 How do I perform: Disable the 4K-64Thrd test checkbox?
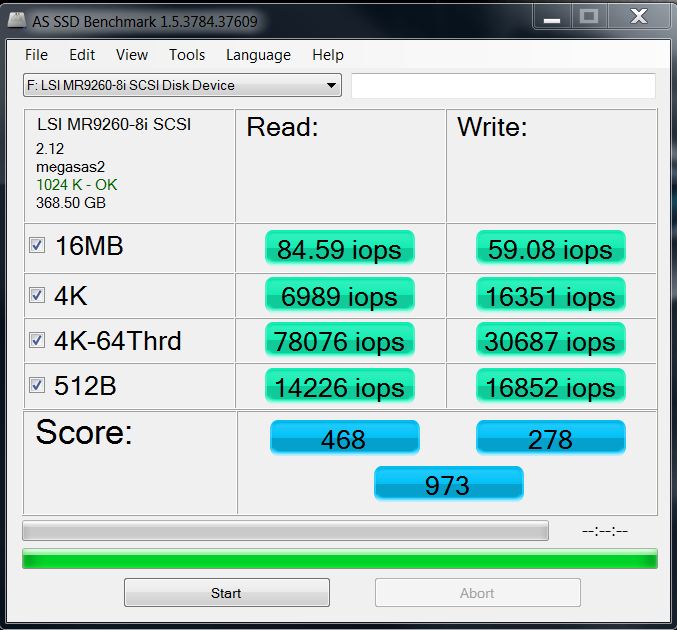tap(37, 340)
